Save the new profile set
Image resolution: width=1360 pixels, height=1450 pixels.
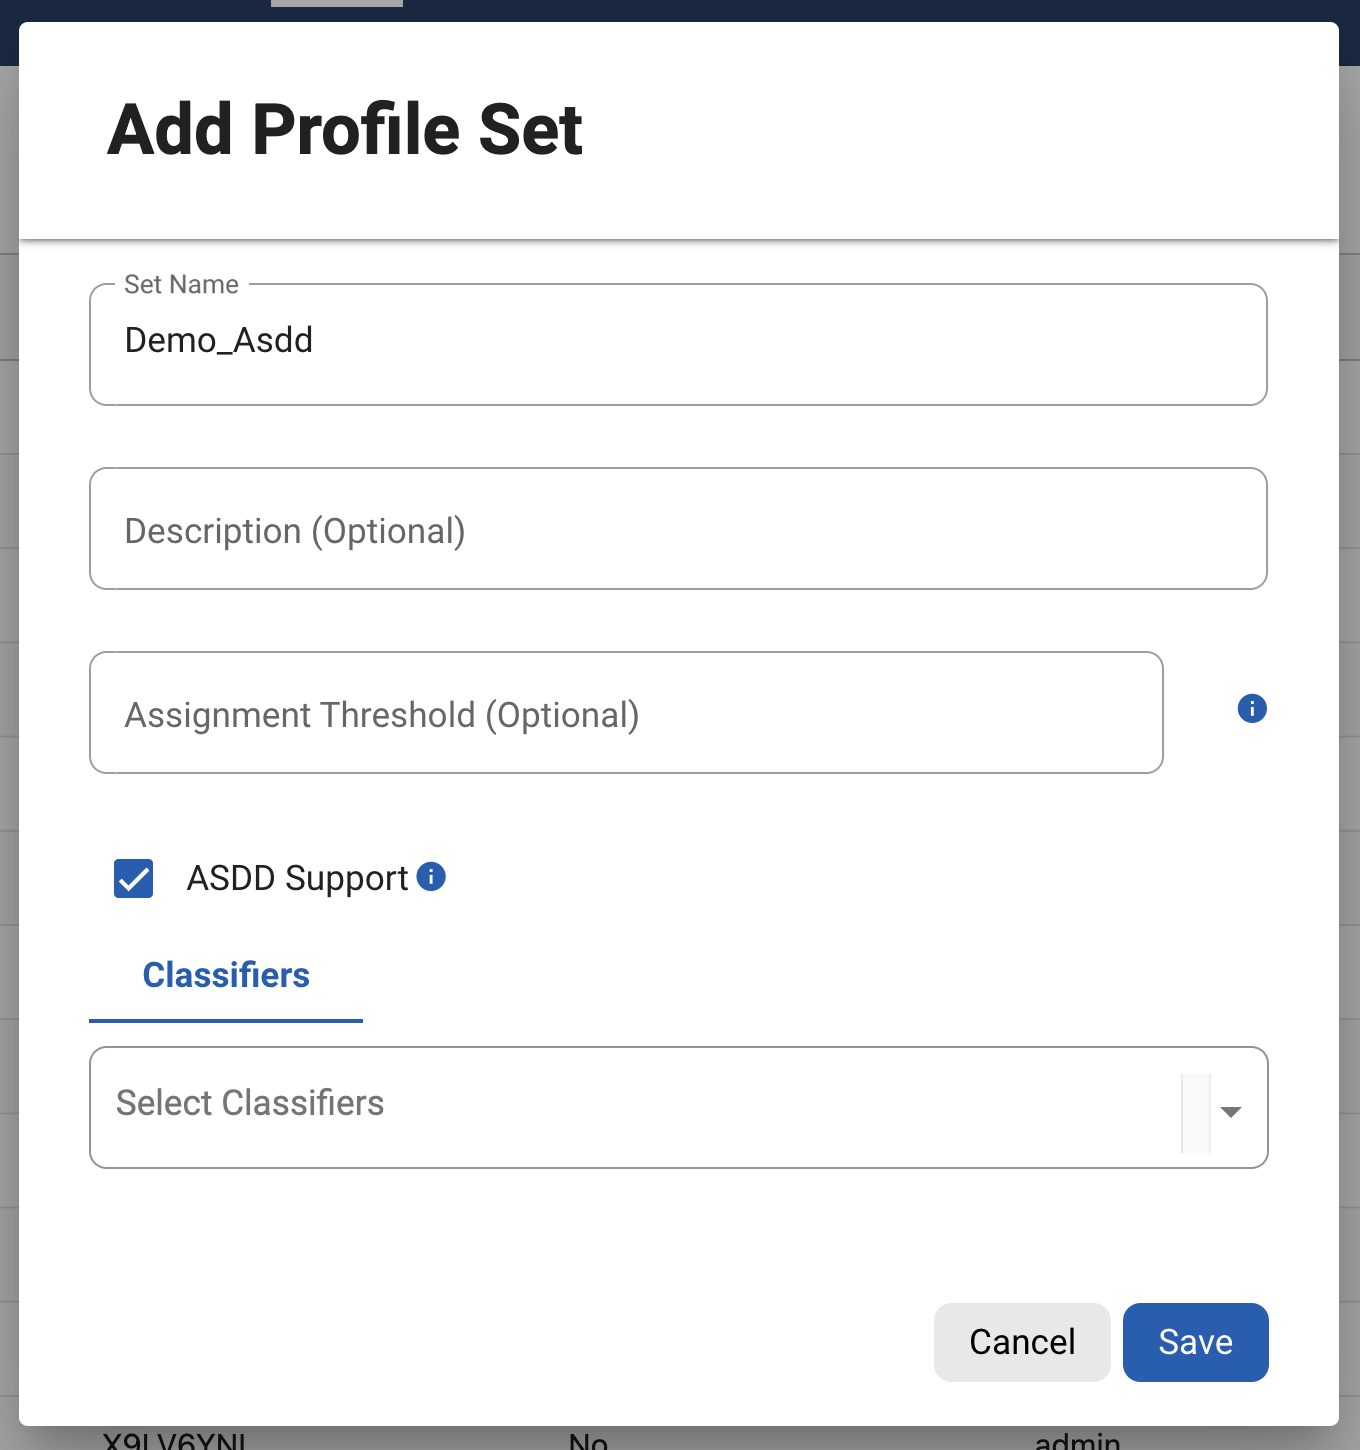(x=1195, y=1342)
